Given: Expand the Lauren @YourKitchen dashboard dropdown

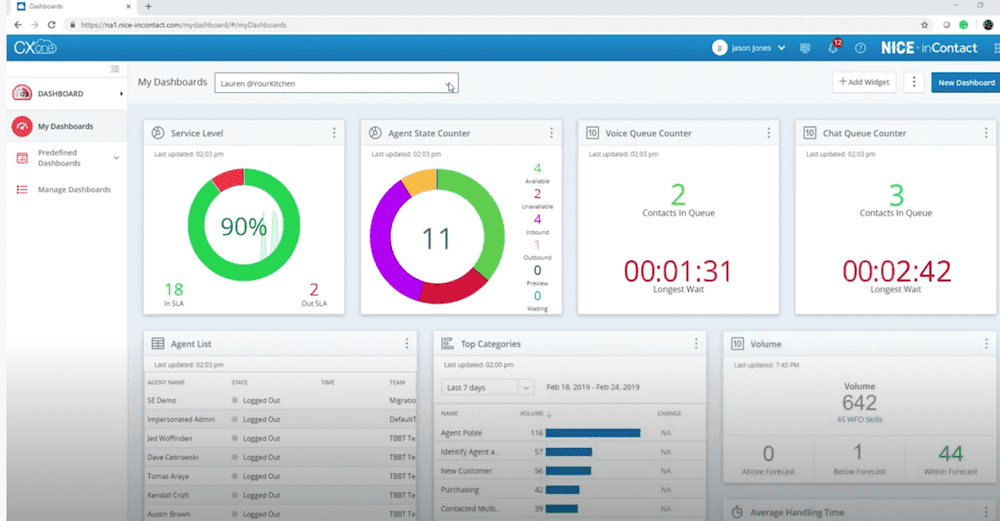Looking at the screenshot, I should (448, 84).
